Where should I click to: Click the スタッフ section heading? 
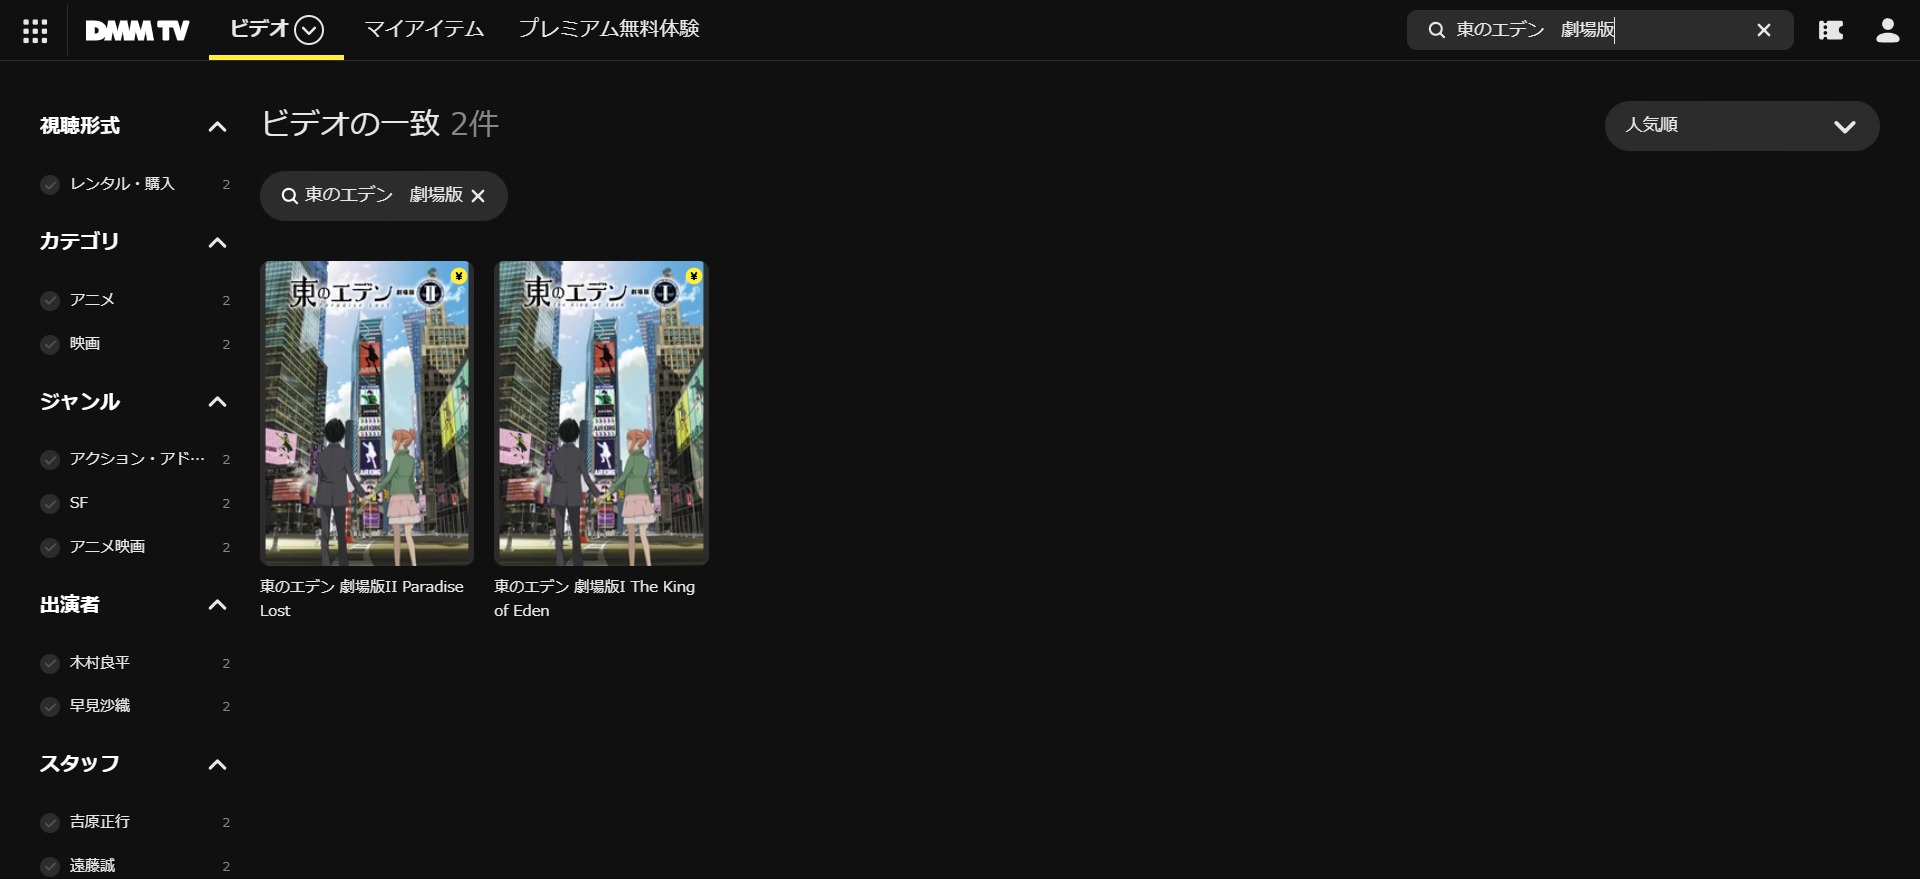click(x=80, y=764)
